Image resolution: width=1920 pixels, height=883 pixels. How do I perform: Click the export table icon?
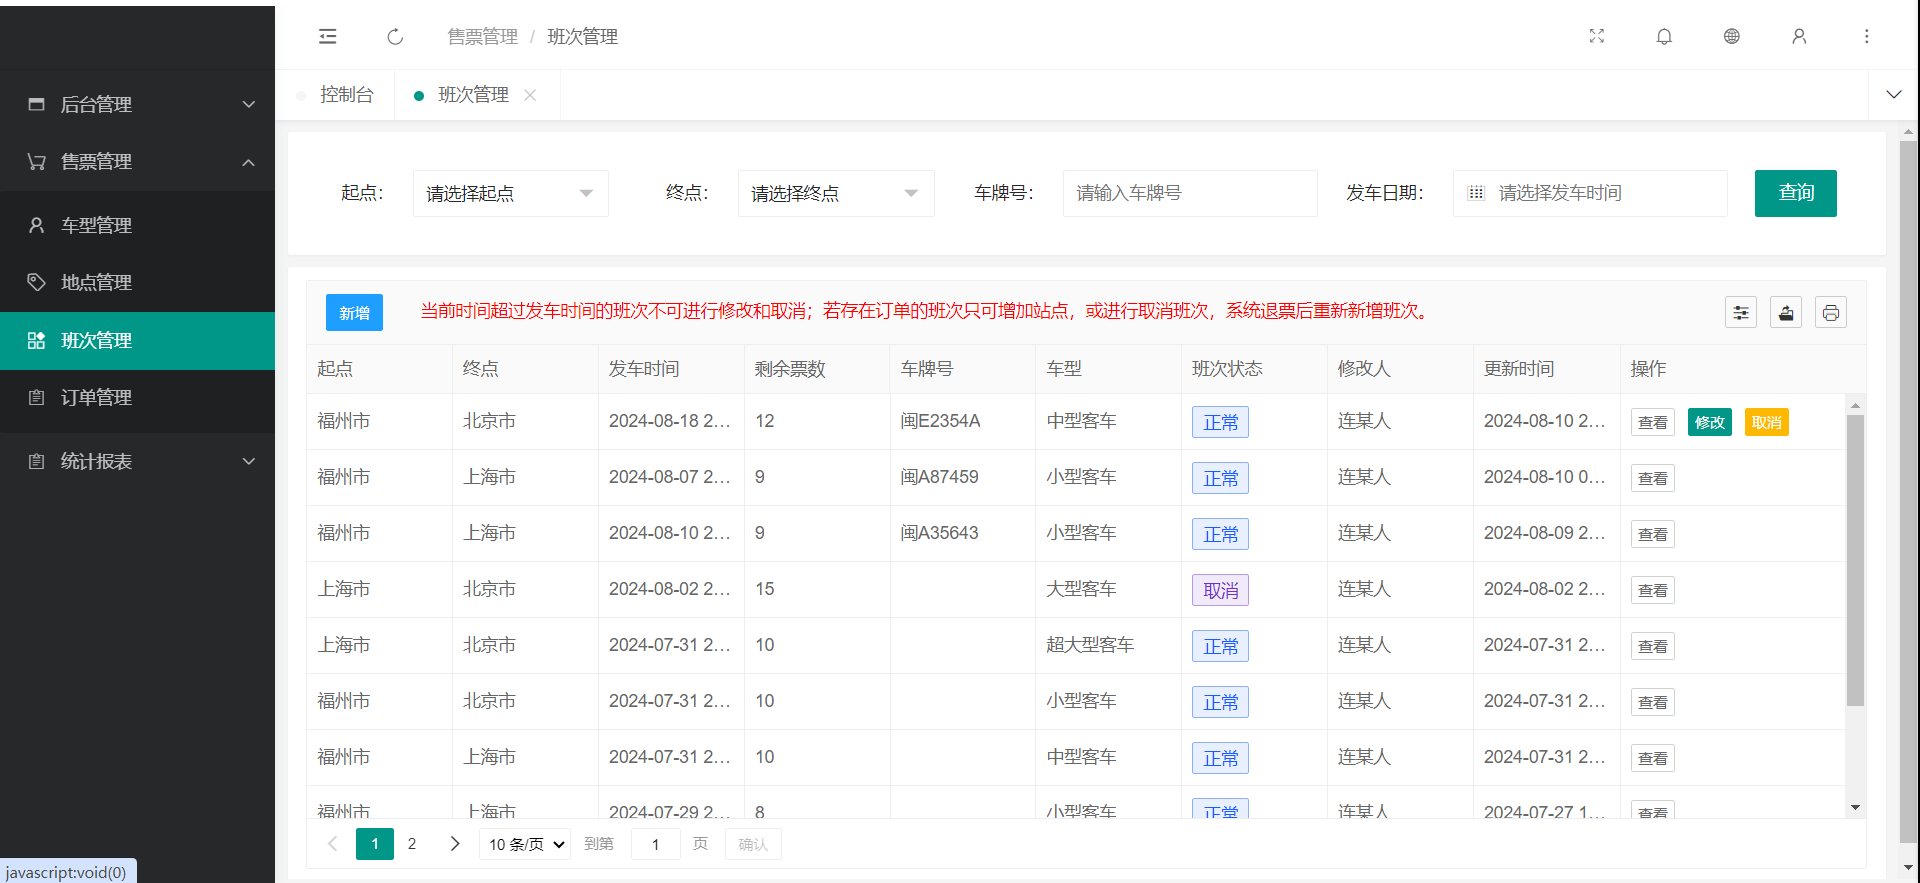pyautogui.click(x=1786, y=313)
